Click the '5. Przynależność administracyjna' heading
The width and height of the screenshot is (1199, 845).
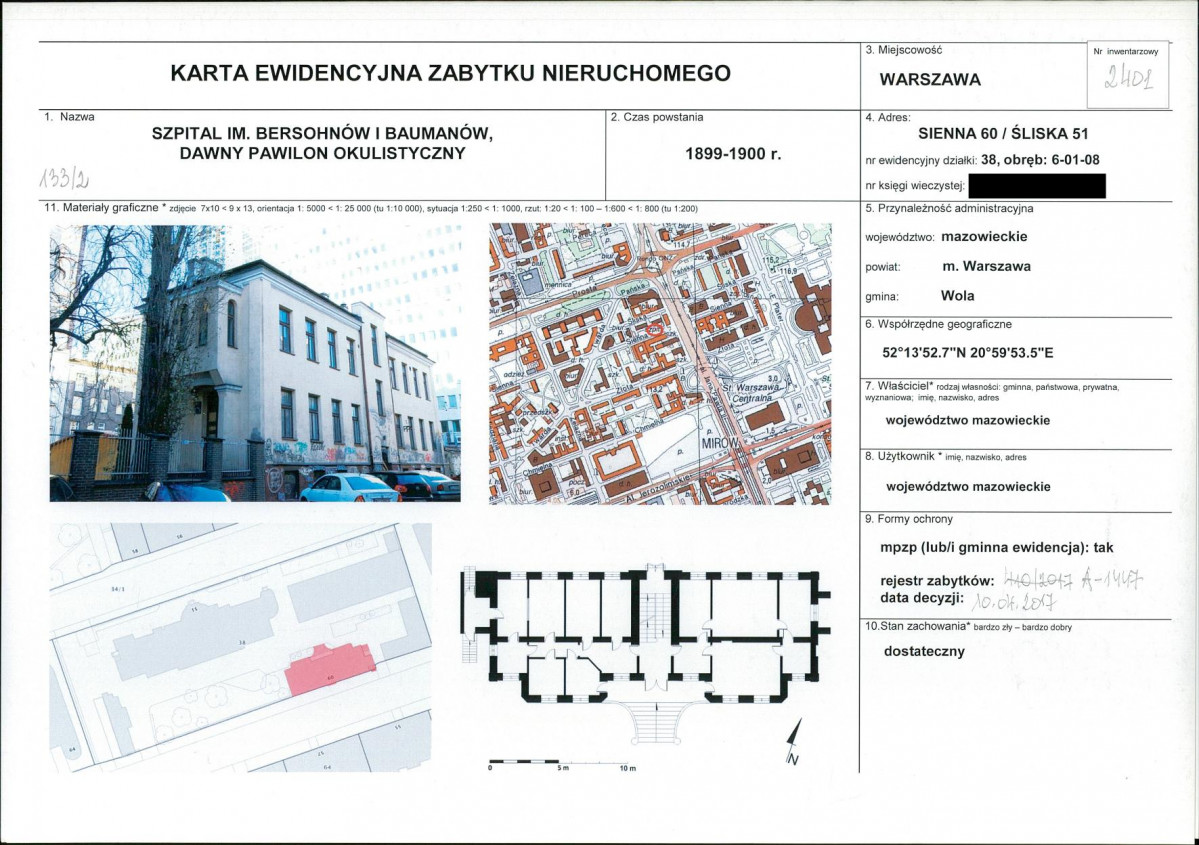(949, 208)
